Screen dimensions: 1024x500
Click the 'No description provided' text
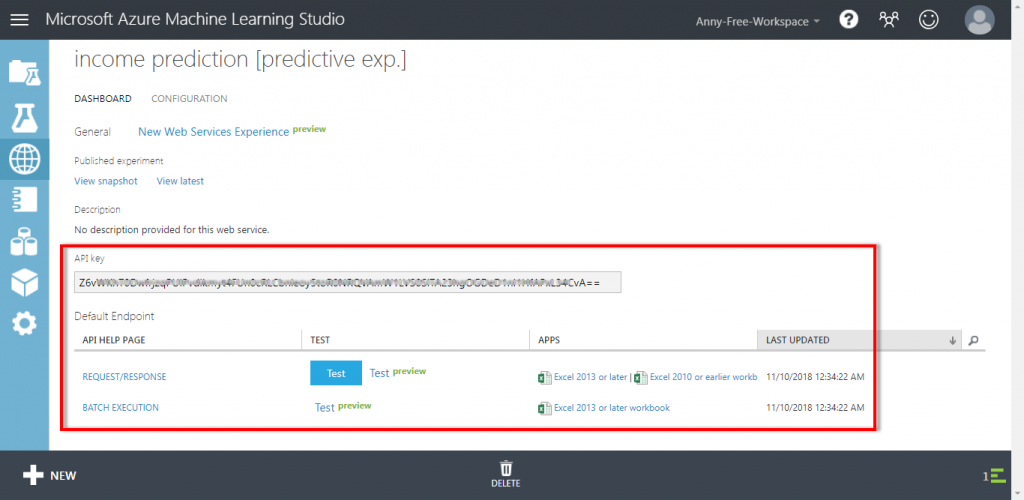tap(171, 230)
